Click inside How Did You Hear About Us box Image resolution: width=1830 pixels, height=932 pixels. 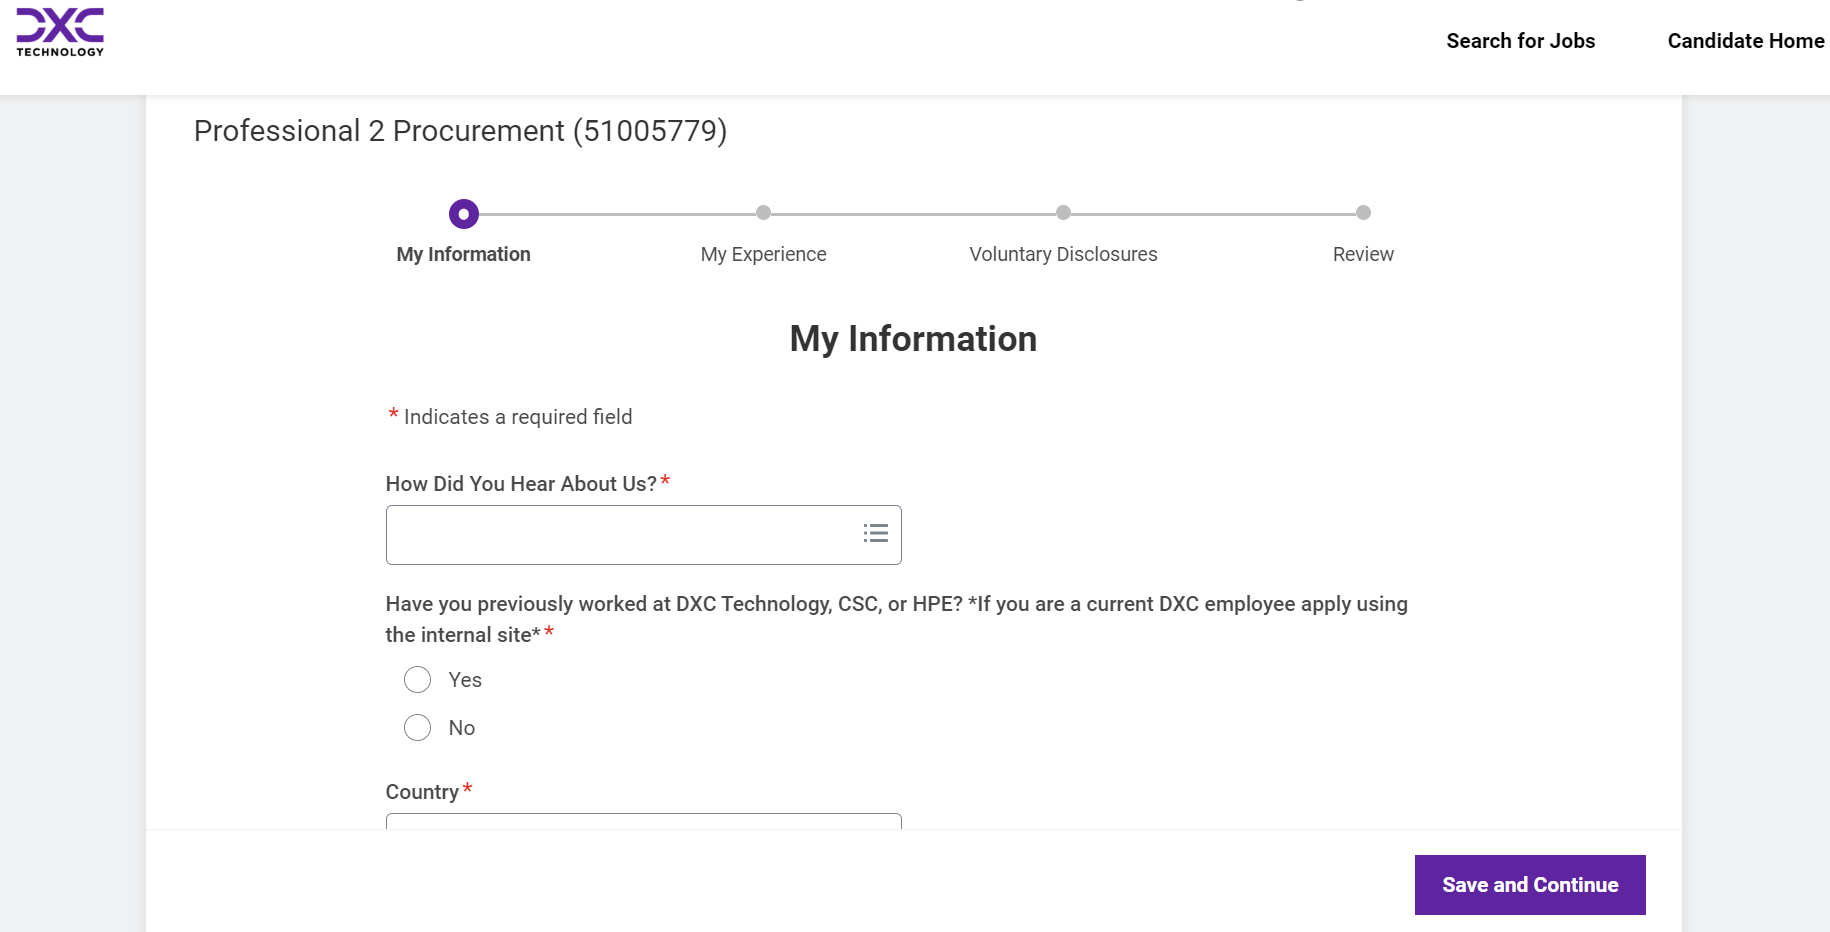[620, 535]
